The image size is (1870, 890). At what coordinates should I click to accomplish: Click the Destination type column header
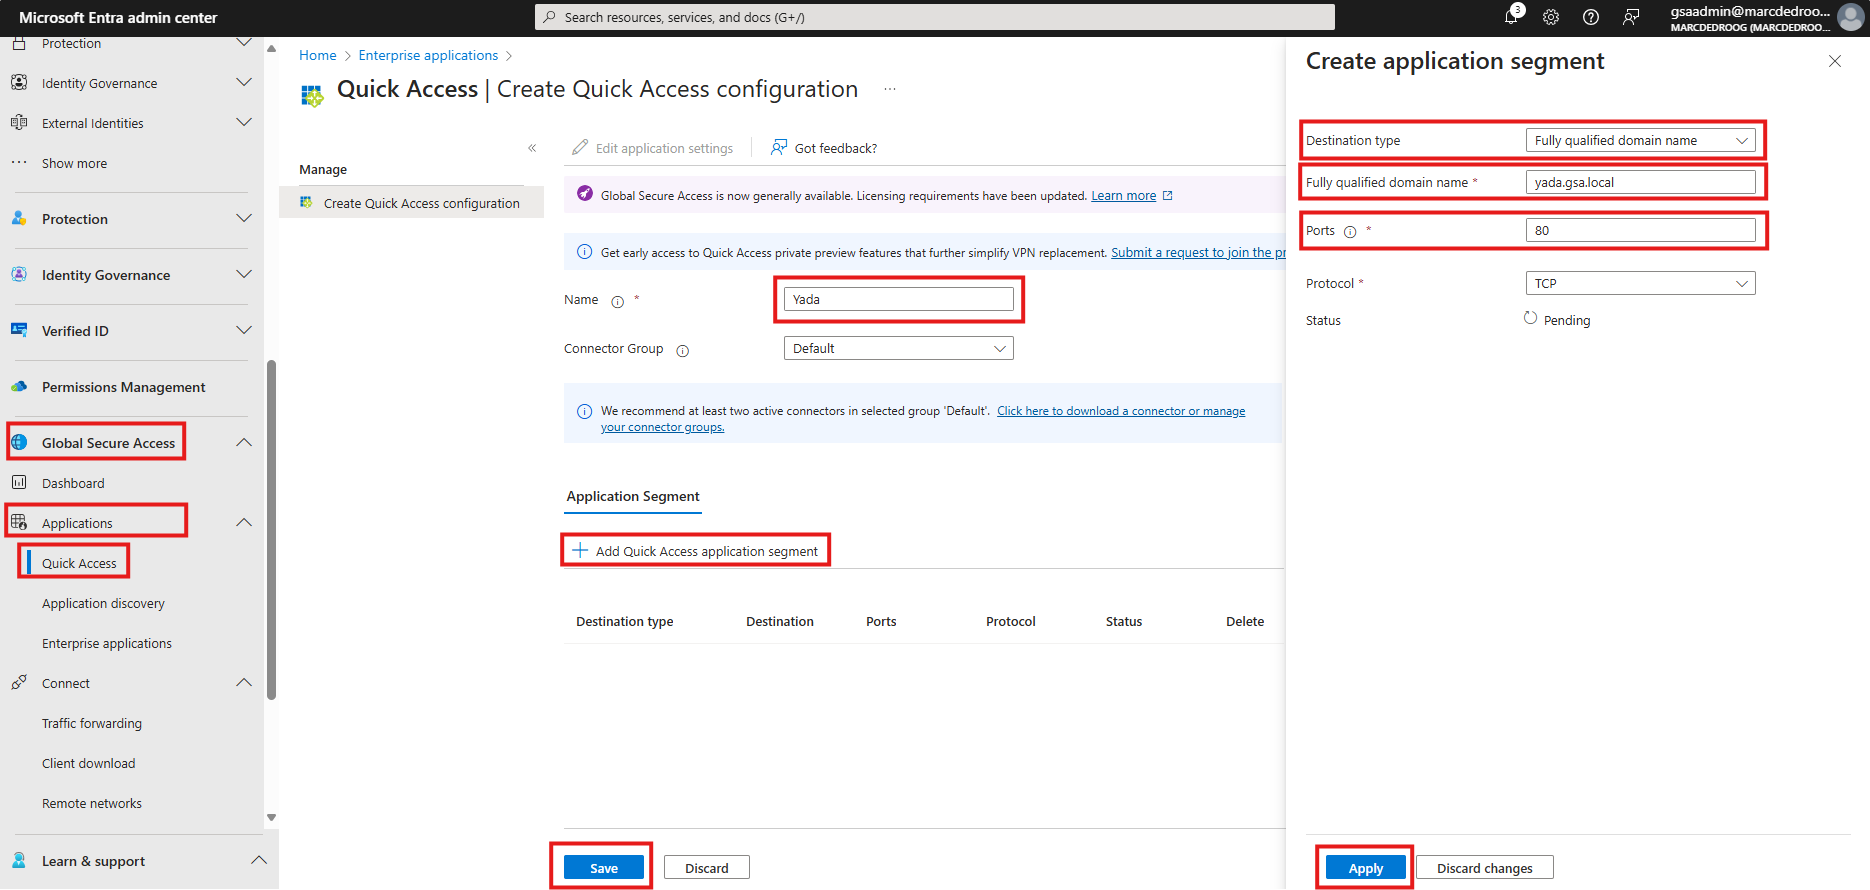click(624, 621)
